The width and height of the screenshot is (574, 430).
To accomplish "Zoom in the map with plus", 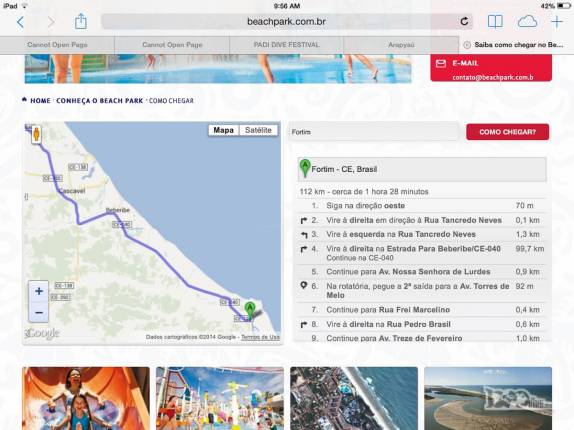I will click(x=39, y=291).
